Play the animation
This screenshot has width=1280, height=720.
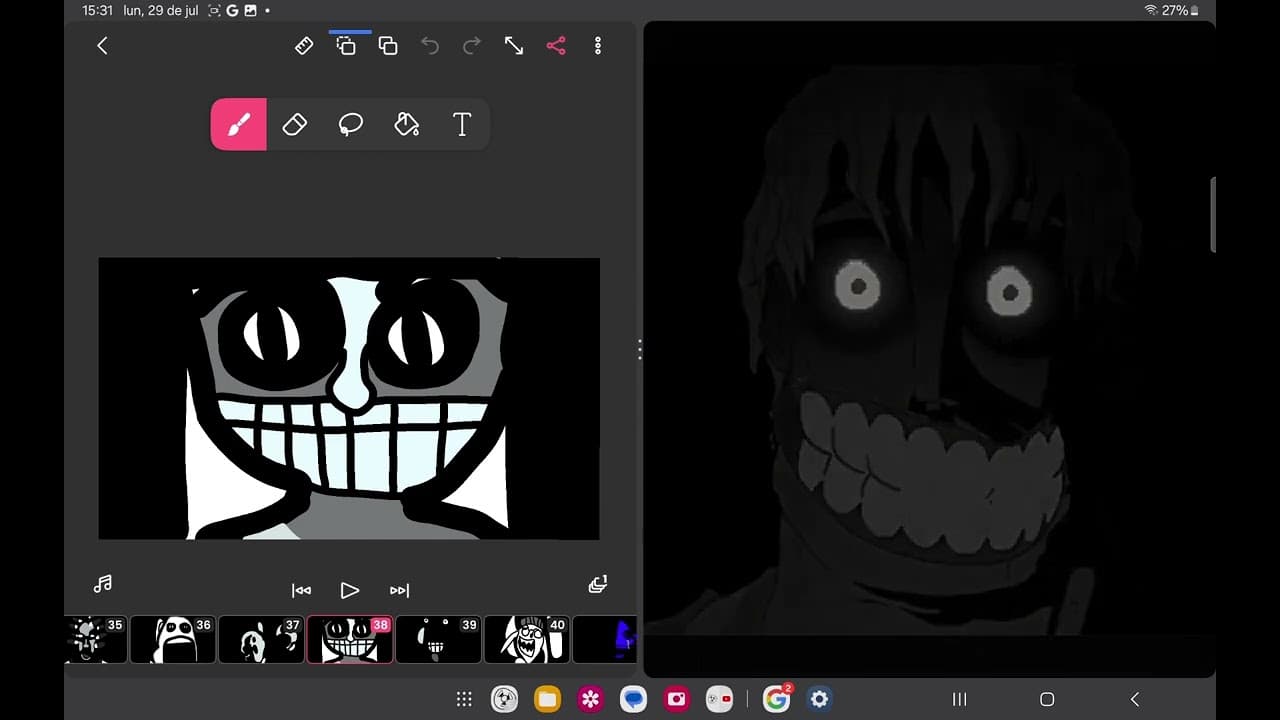coord(349,590)
